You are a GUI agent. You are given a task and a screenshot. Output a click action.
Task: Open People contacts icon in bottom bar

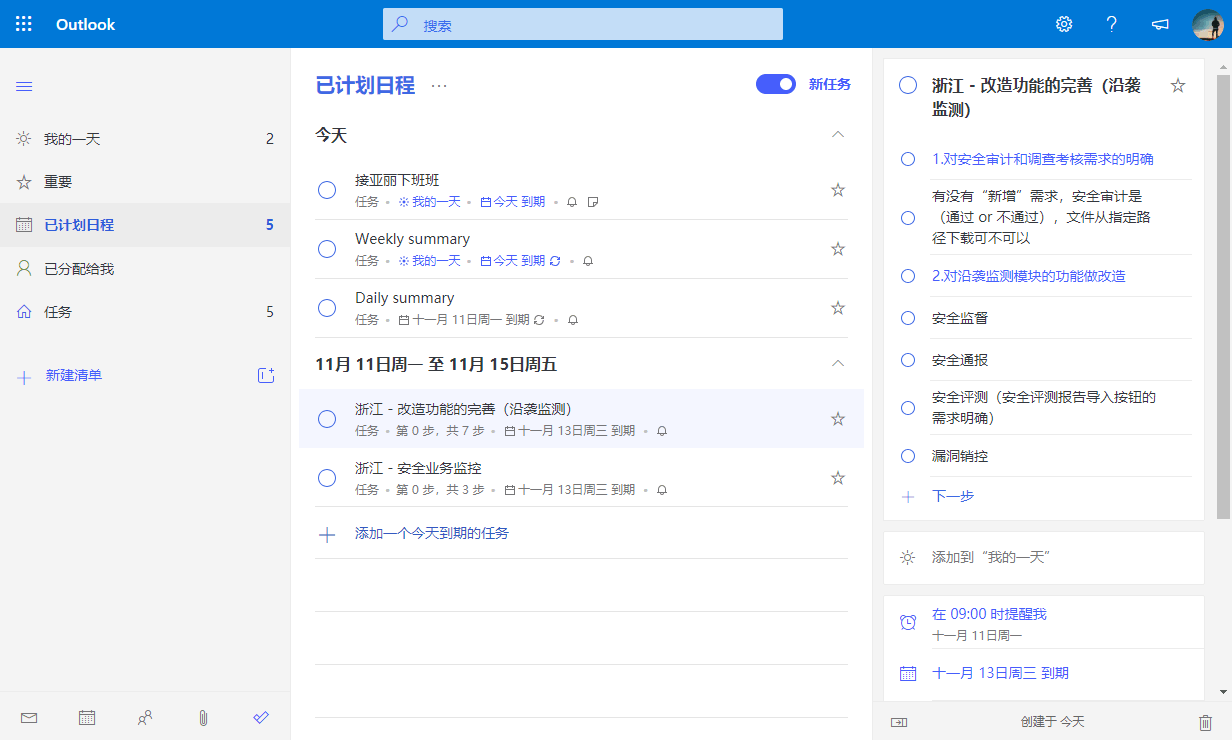[145, 717]
